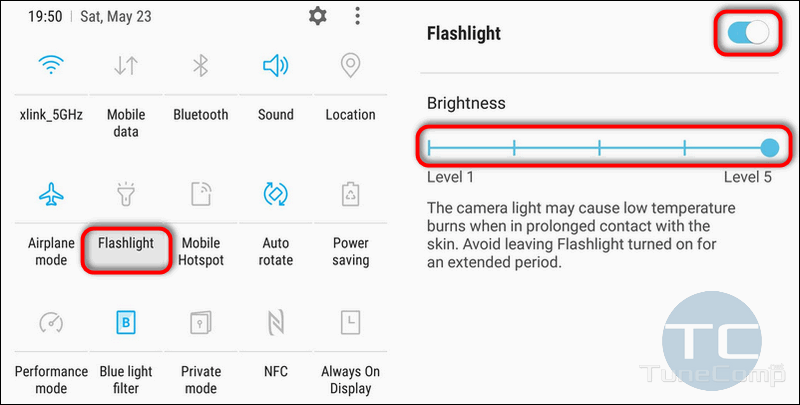Enable the NFC icon

(276, 322)
